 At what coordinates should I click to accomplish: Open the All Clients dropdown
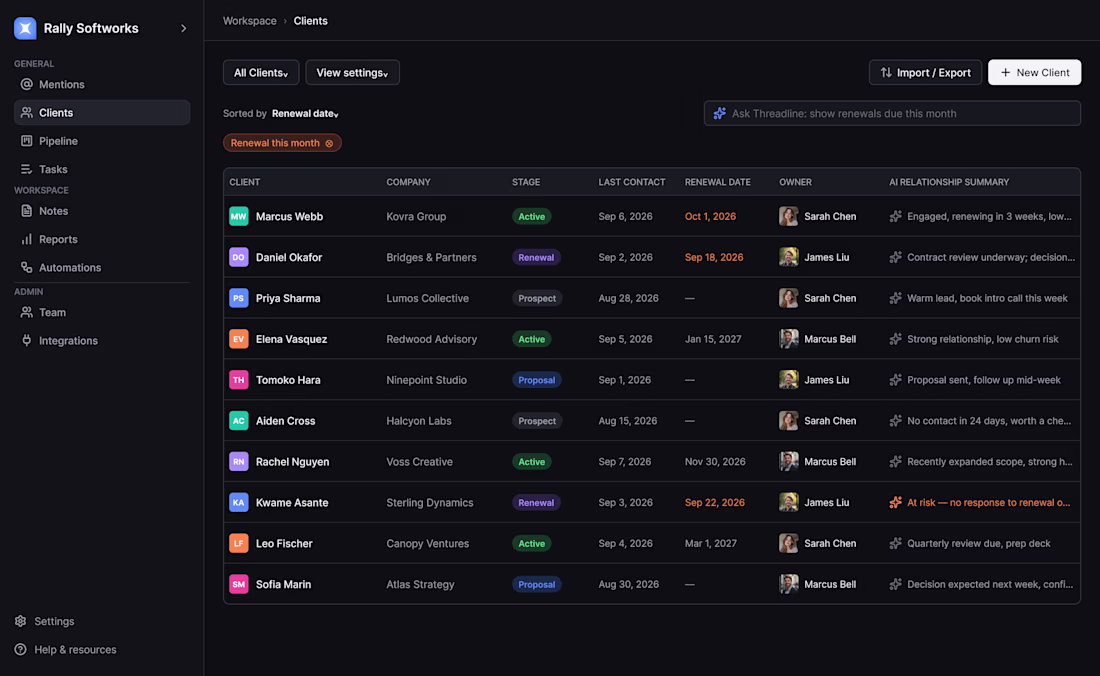(261, 72)
